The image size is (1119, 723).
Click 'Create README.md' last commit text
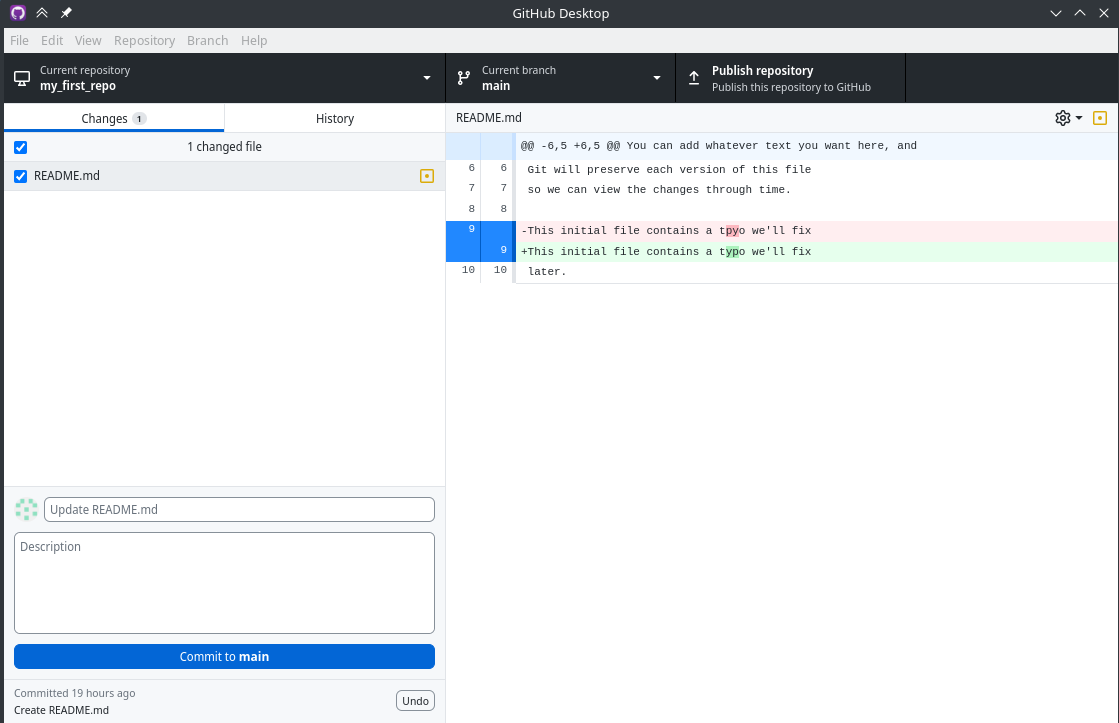coord(61,710)
